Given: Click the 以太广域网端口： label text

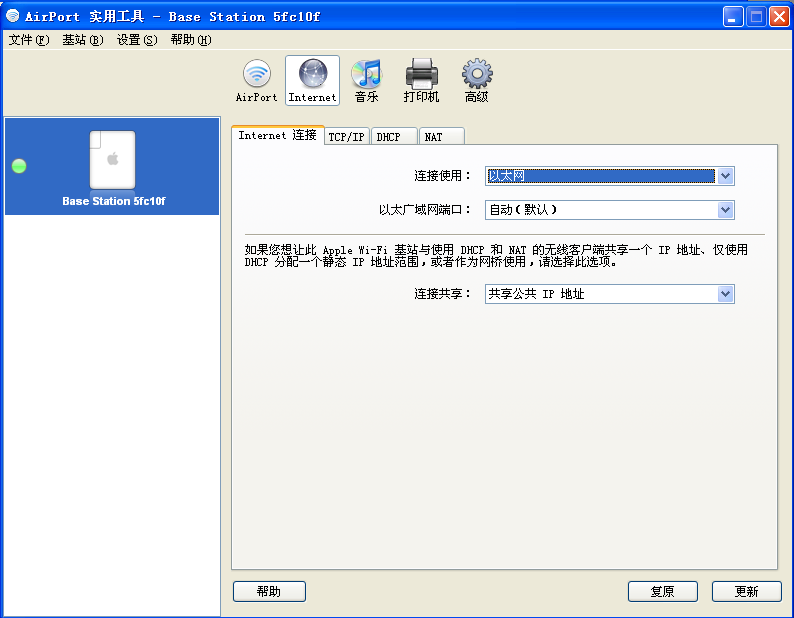Looking at the screenshot, I should tap(425, 210).
